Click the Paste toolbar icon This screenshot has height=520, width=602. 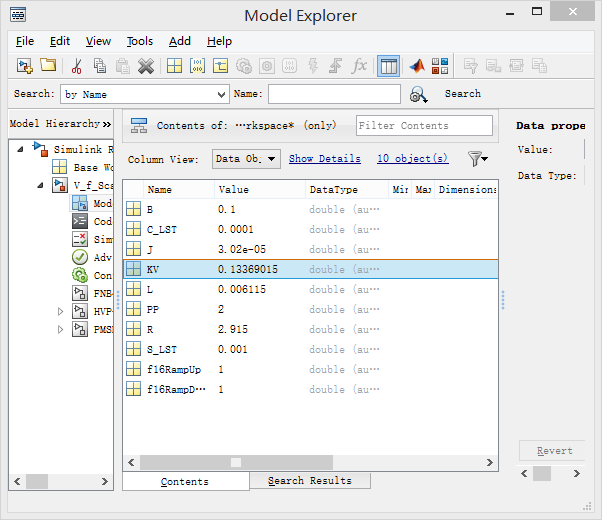point(123,66)
